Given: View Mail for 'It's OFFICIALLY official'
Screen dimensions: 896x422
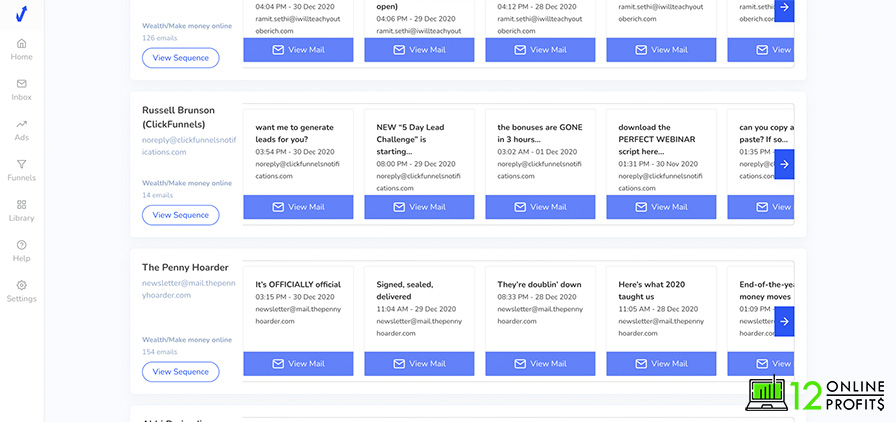Looking at the screenshot, I should pyautogui.click(x=298, y=364).
